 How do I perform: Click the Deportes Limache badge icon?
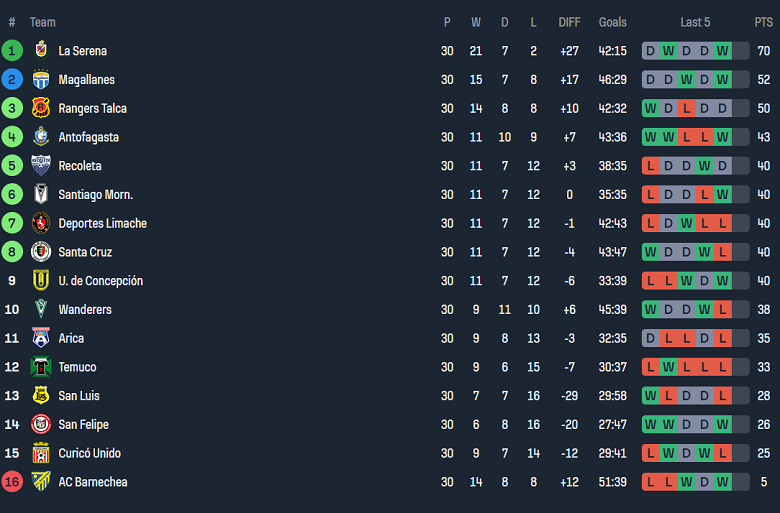(41, 223)
